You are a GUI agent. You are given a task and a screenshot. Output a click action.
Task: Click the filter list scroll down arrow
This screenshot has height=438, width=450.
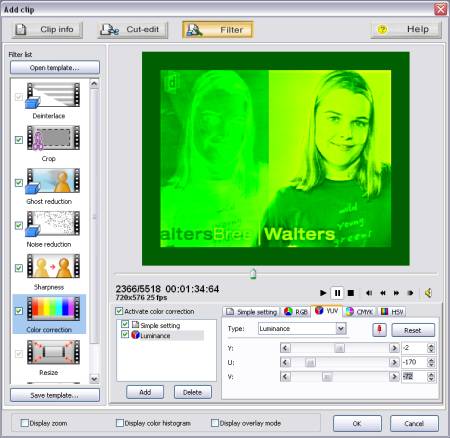point(94,379)
